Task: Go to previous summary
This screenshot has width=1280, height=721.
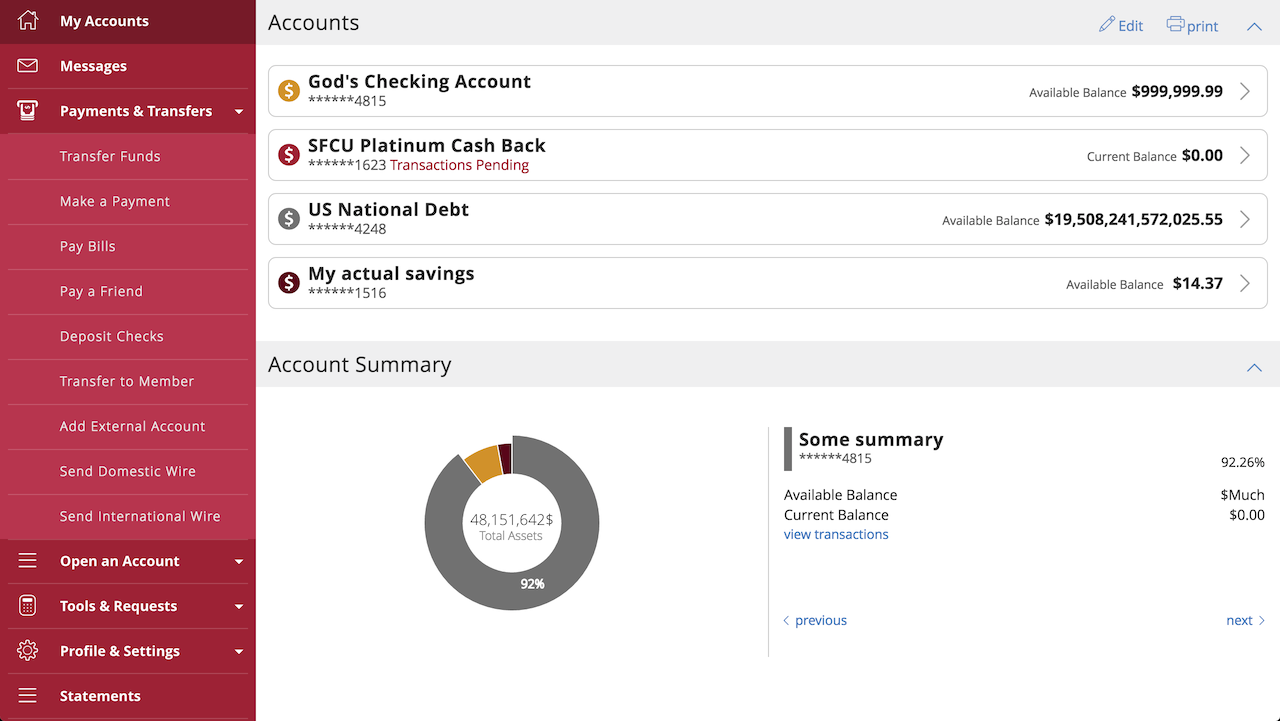Action: (x=814, y=620)
